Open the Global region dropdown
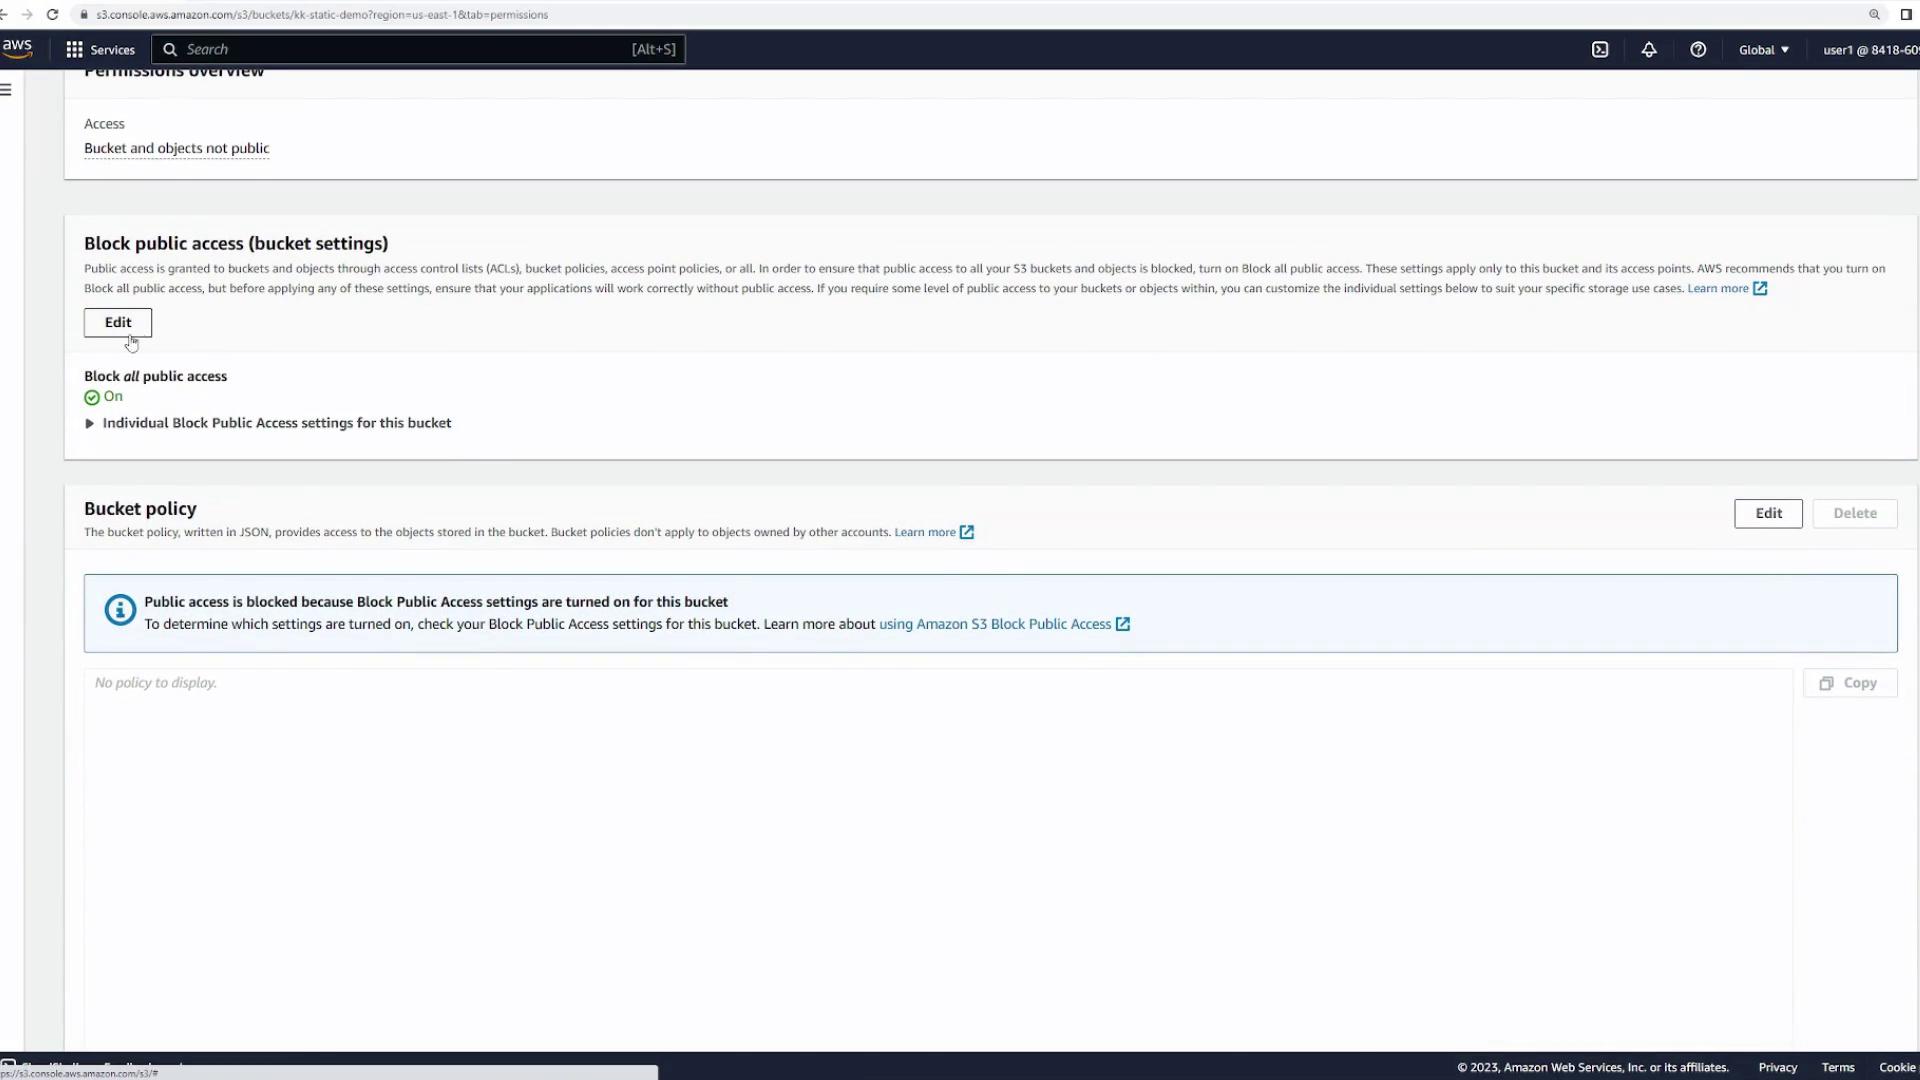1920x1080 pixels. [x=1764, y=50]
